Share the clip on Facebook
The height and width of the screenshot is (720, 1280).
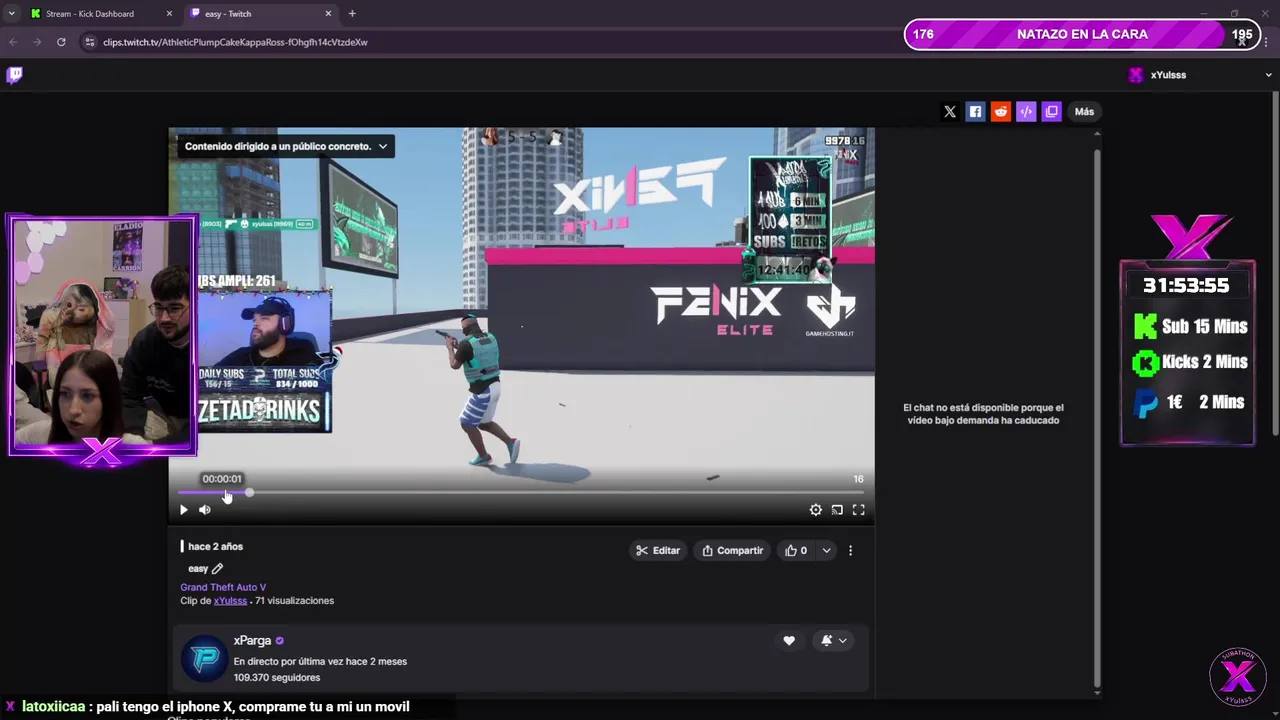[975, 112]
